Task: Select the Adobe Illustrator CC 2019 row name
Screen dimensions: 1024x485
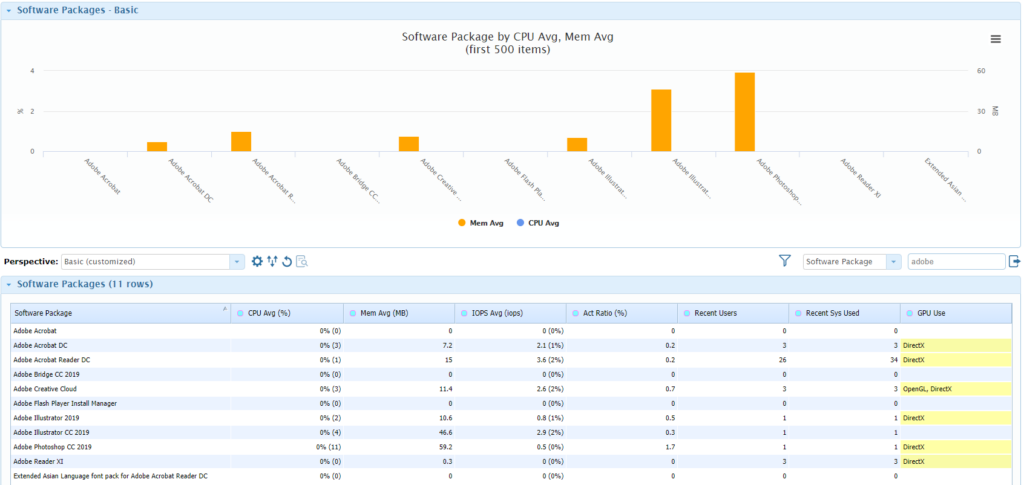Action: click(x=52, y=432)
